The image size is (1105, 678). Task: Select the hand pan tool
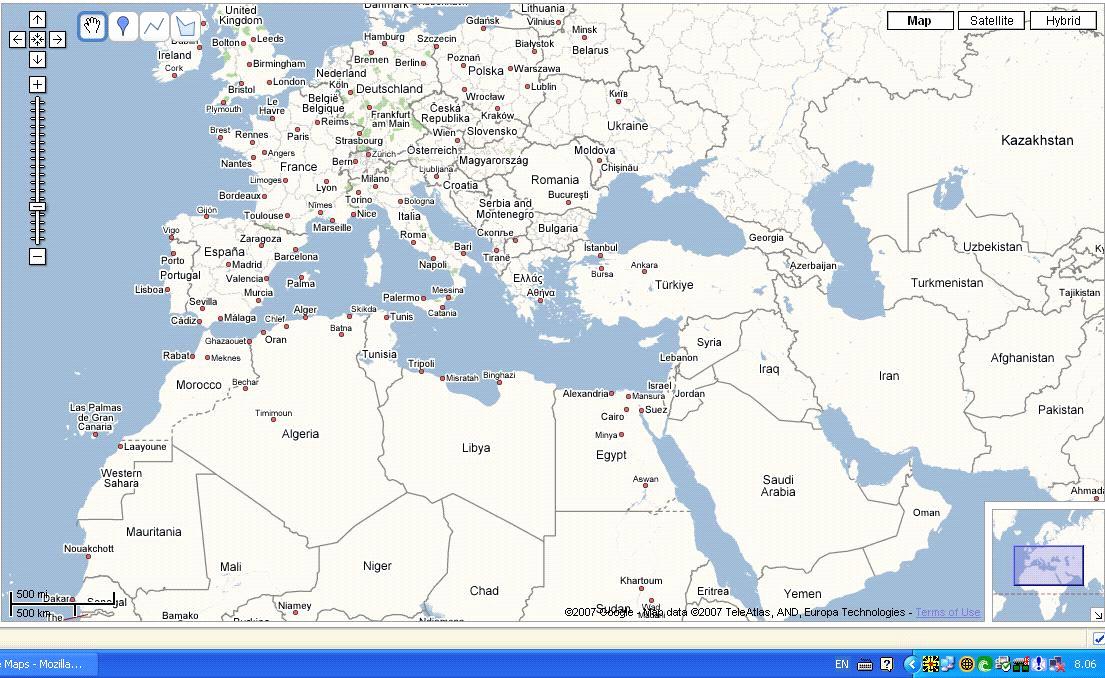tap(92, 27)
